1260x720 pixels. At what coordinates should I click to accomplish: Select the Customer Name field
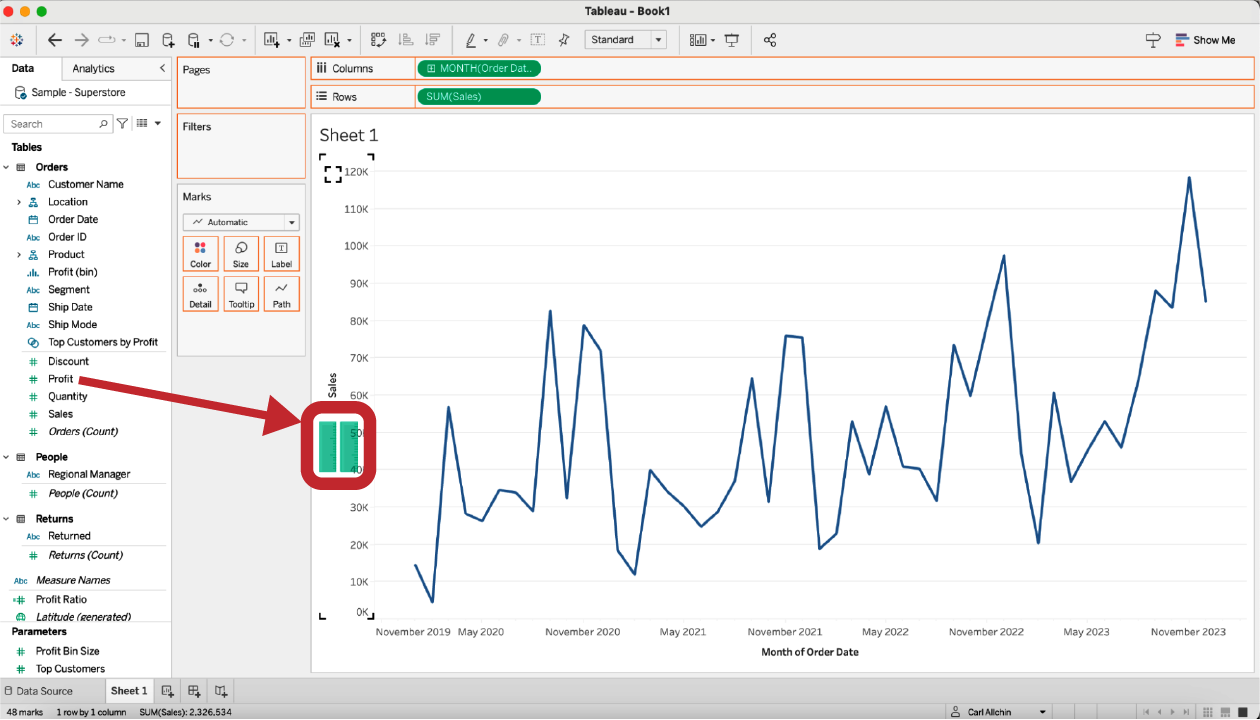[86, 184]
